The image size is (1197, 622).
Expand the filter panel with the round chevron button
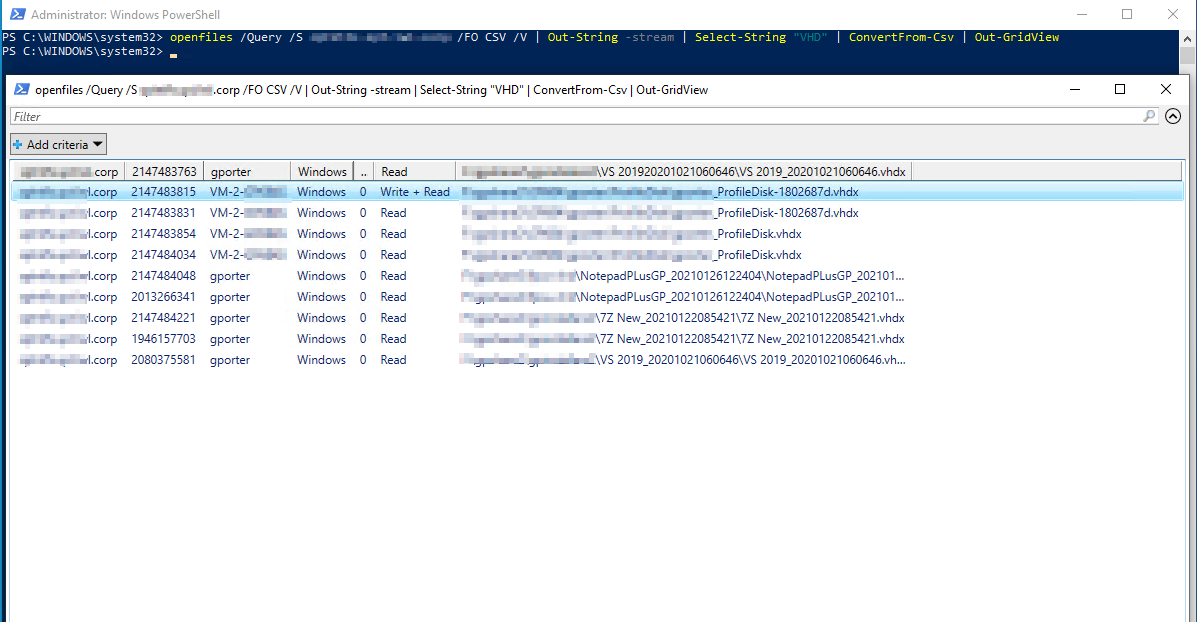[1173, 117]
